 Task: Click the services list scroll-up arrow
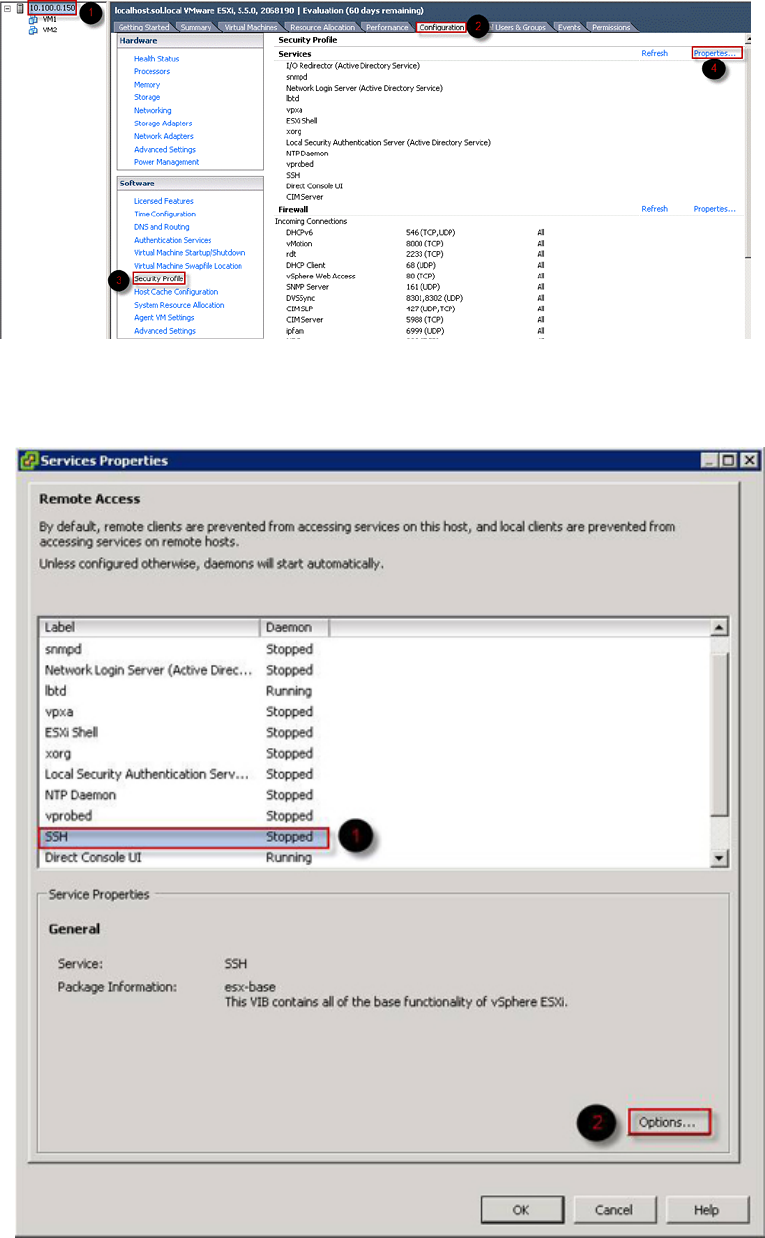pyautogui.click(x=719, y=627)
